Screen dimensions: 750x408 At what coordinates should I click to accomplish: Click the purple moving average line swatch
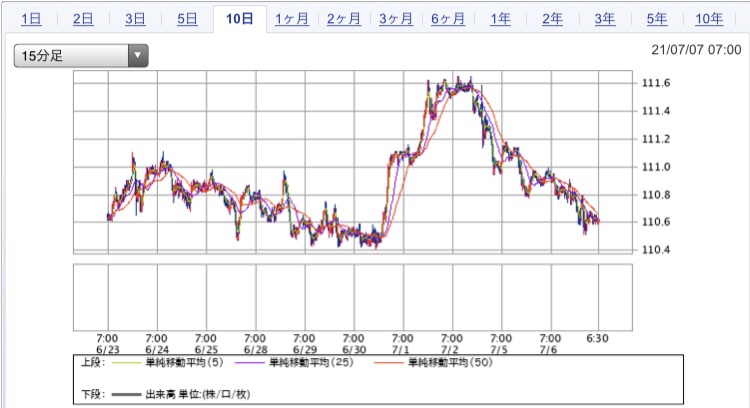pos(250,363)
